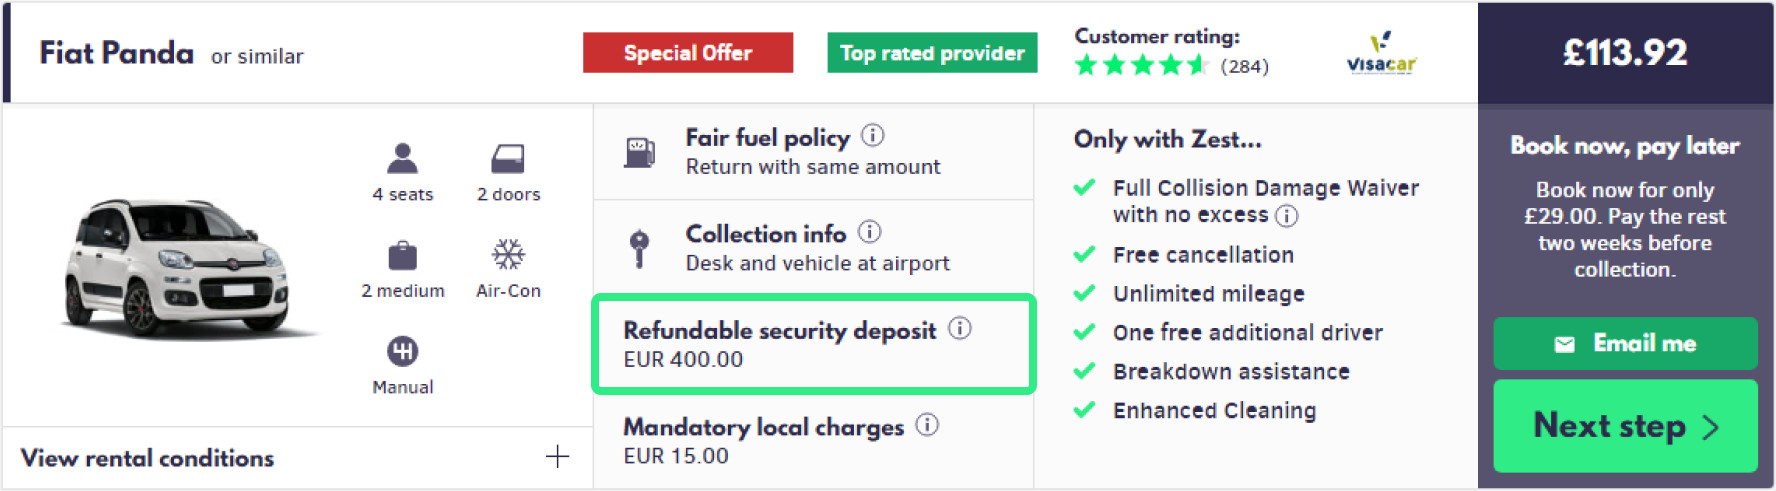Click the Mandatory local charges info icon

click(x=928, y=425)
